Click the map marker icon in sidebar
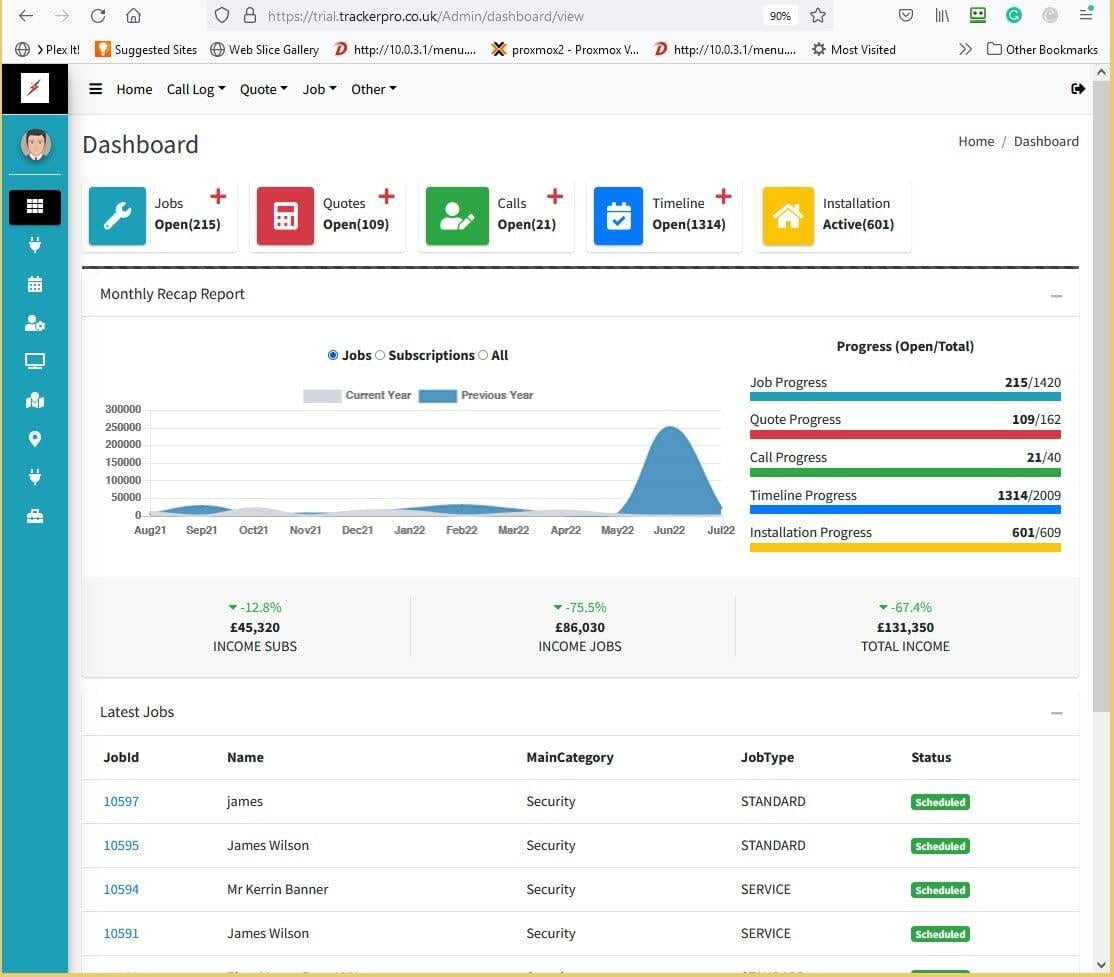The height and width of the screenshot is (977, 1114). click(35, 439)
